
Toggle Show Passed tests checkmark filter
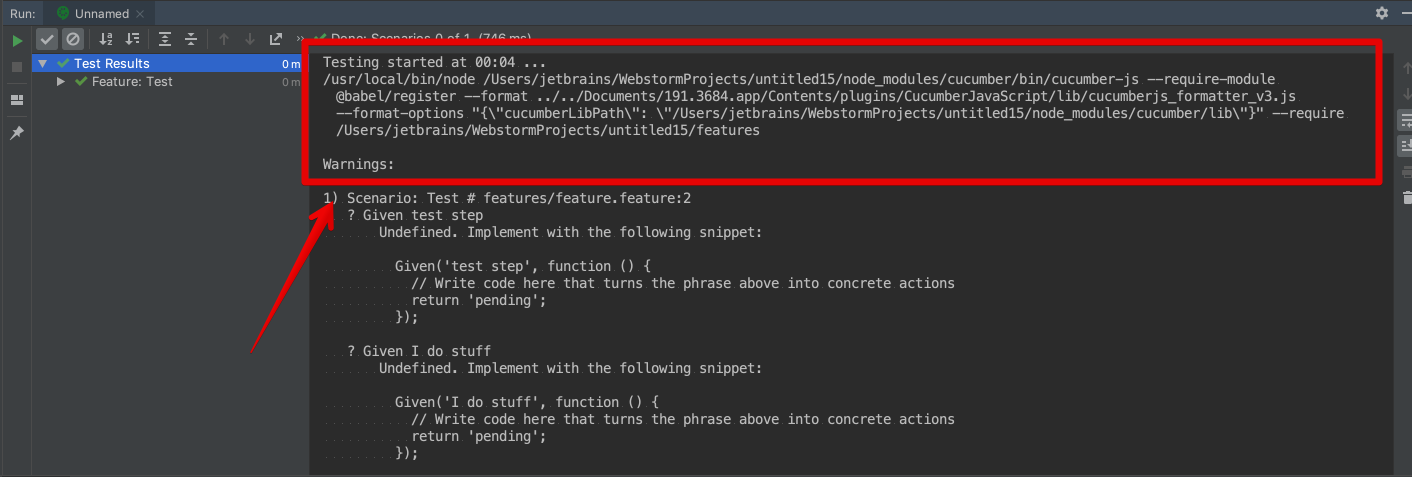pos(47,39)
